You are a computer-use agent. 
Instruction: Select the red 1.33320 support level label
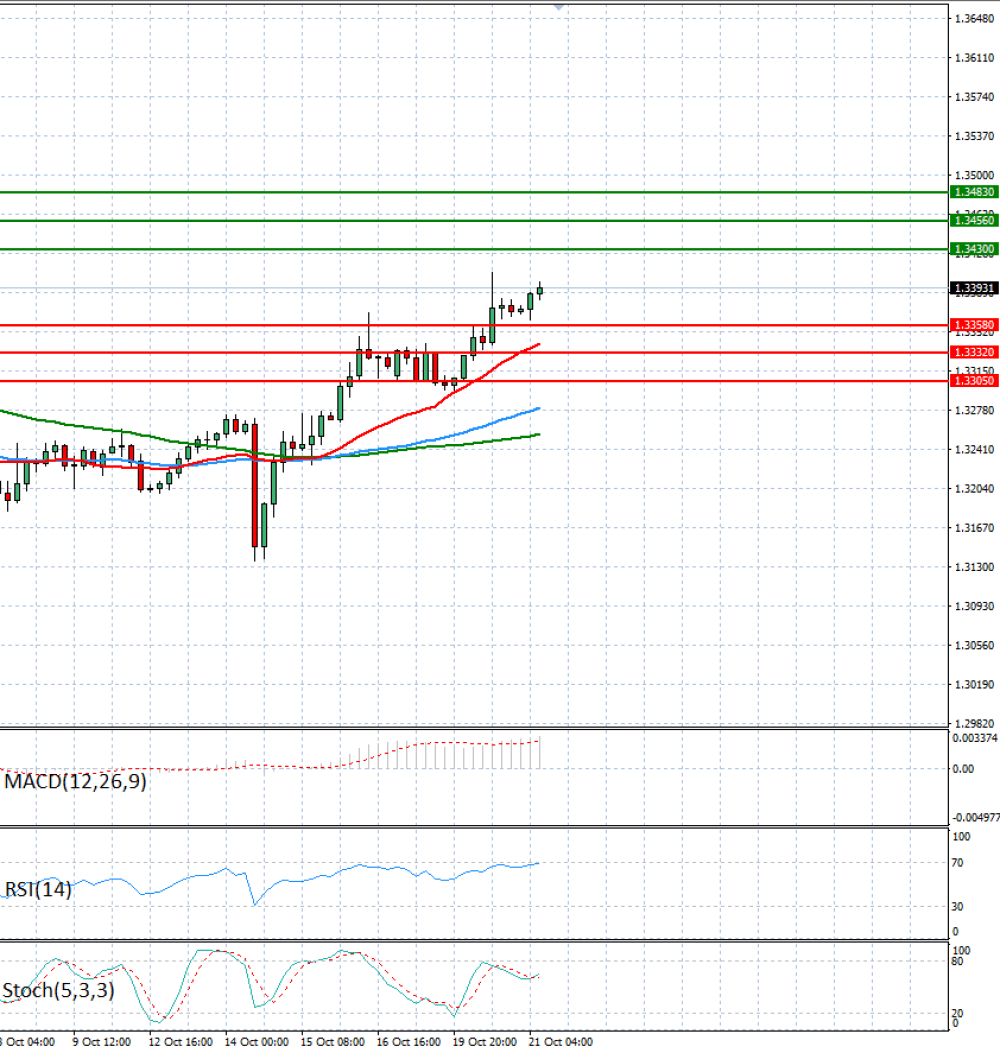coord(974,352)
